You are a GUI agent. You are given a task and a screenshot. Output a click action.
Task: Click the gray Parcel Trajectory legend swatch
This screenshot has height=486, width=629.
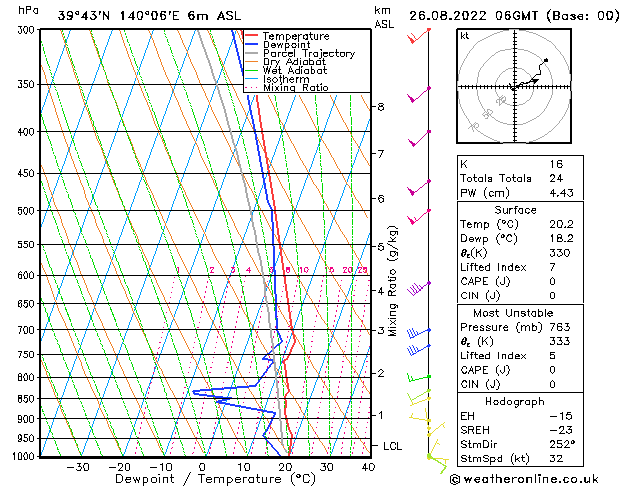tap(251, 53)
